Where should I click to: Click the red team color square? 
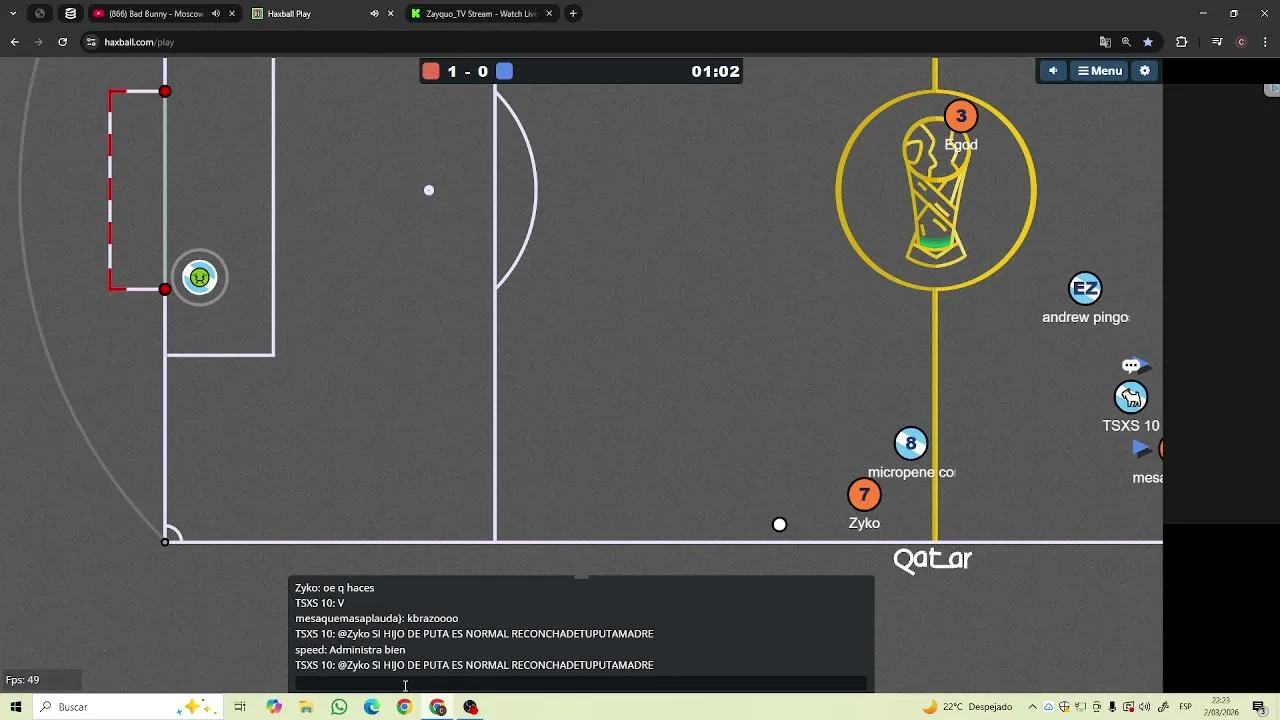(x=431, y=71)
